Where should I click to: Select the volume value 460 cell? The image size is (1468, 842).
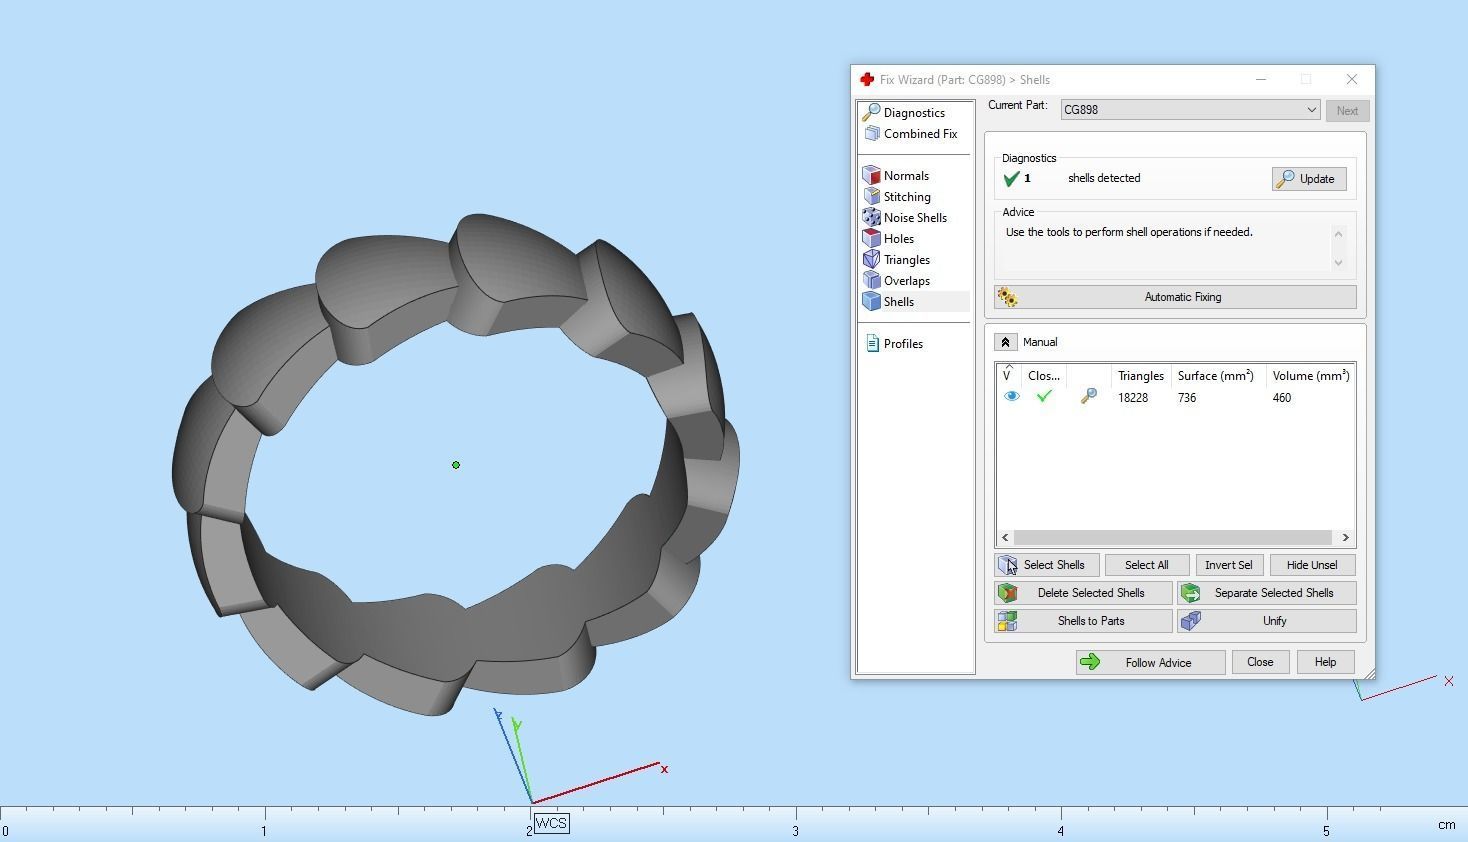[1282, 398]
